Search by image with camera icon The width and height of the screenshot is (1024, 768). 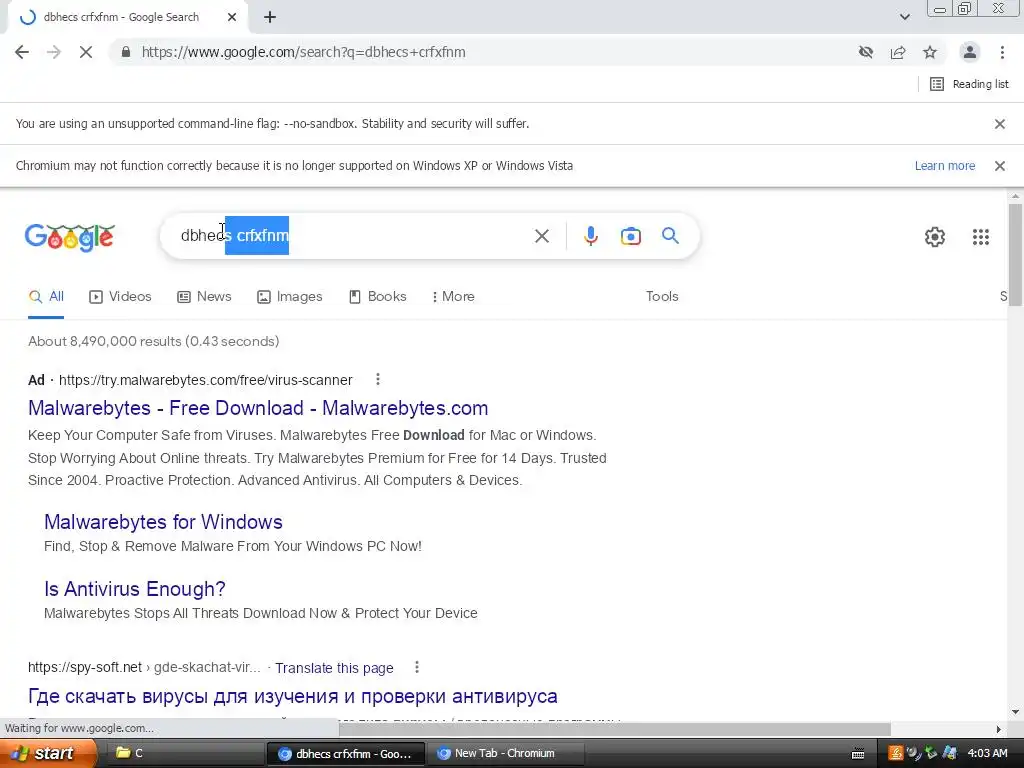(x=630, y=236)
